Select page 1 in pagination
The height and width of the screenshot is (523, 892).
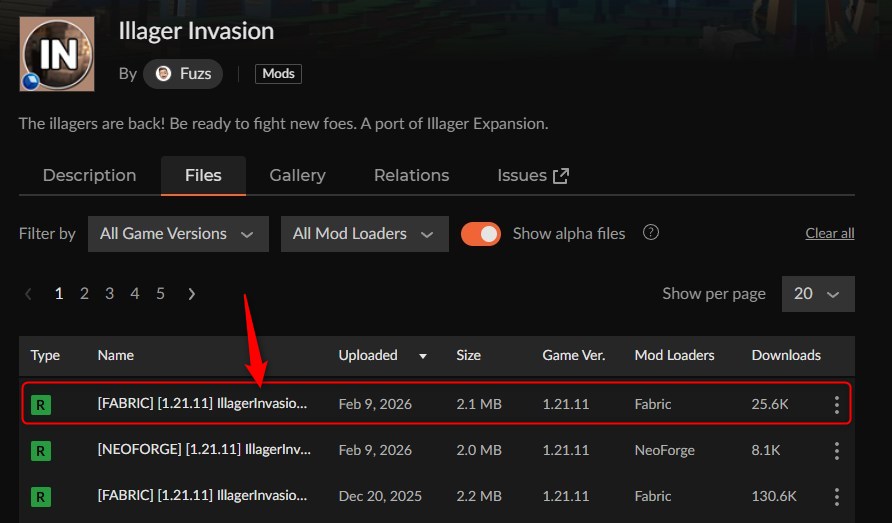pos(59,294)
